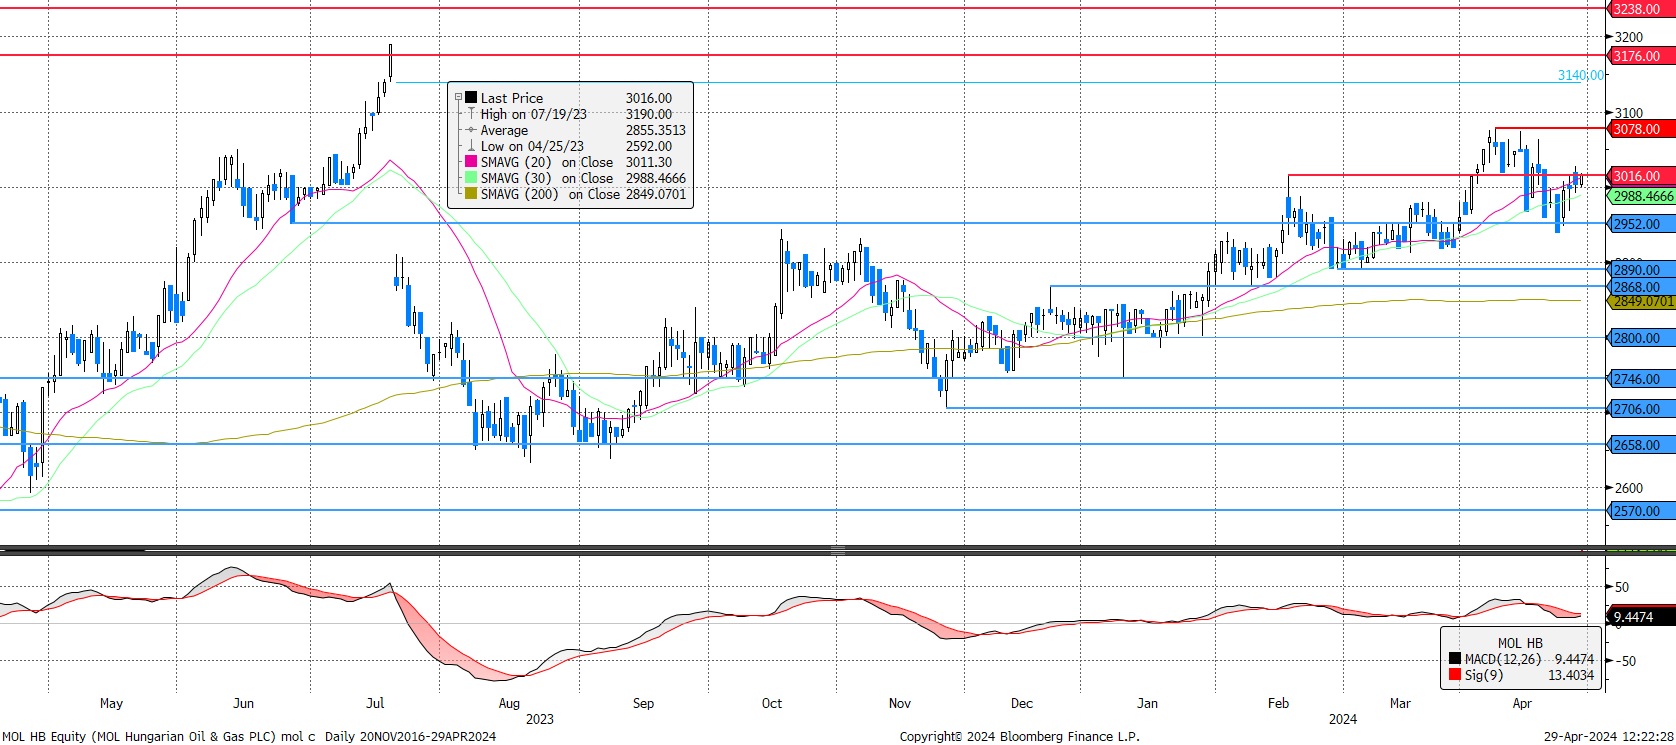This screenshot has height=745, width=1676.
Task: Click the Feb label on time axis
Action: (x=1279, y=703)
